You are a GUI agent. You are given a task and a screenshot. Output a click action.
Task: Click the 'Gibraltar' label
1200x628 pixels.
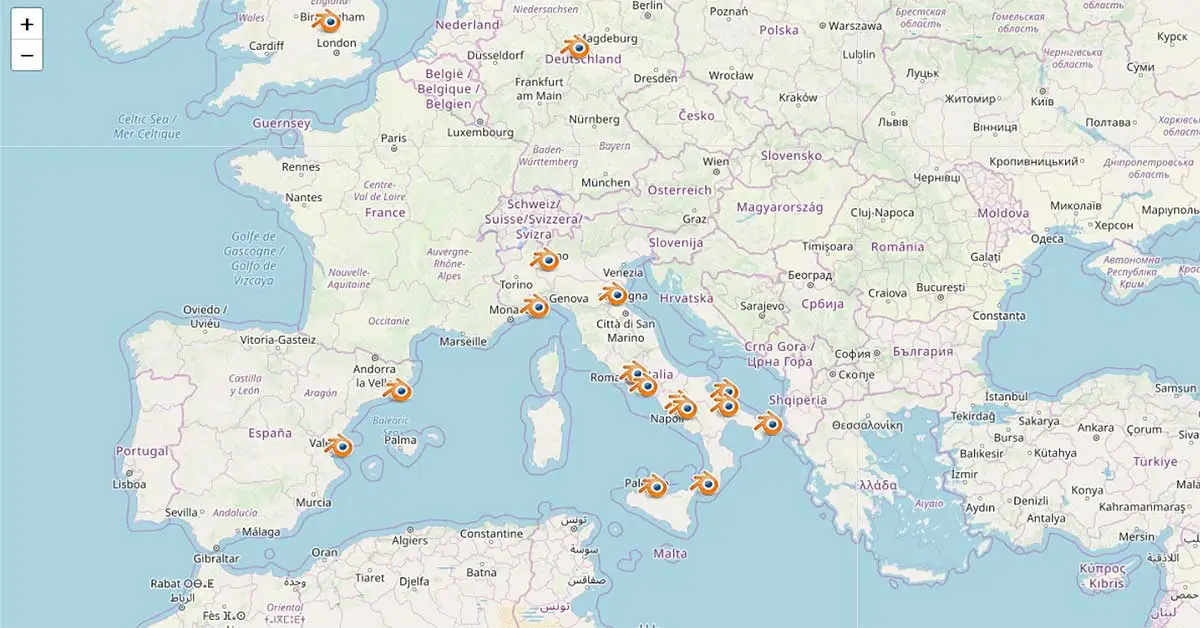point(216,558)
